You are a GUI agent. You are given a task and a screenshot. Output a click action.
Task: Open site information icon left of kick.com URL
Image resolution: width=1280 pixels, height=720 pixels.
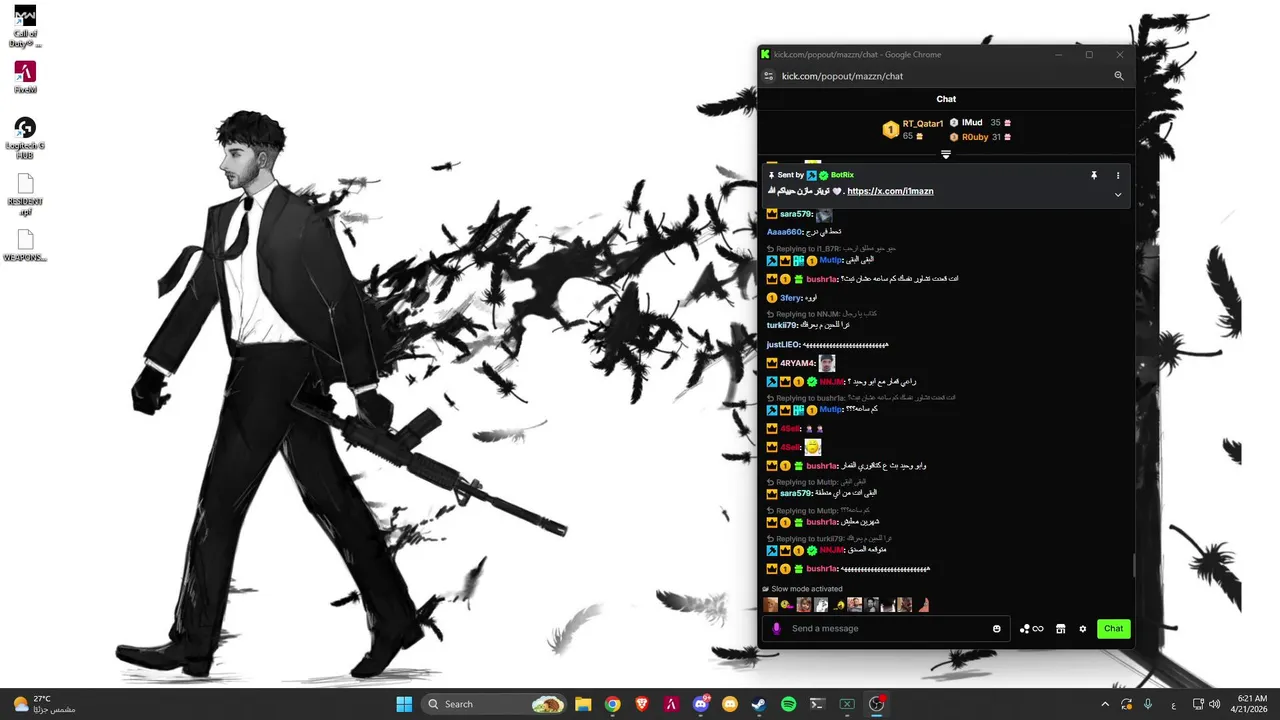(768, 76)
